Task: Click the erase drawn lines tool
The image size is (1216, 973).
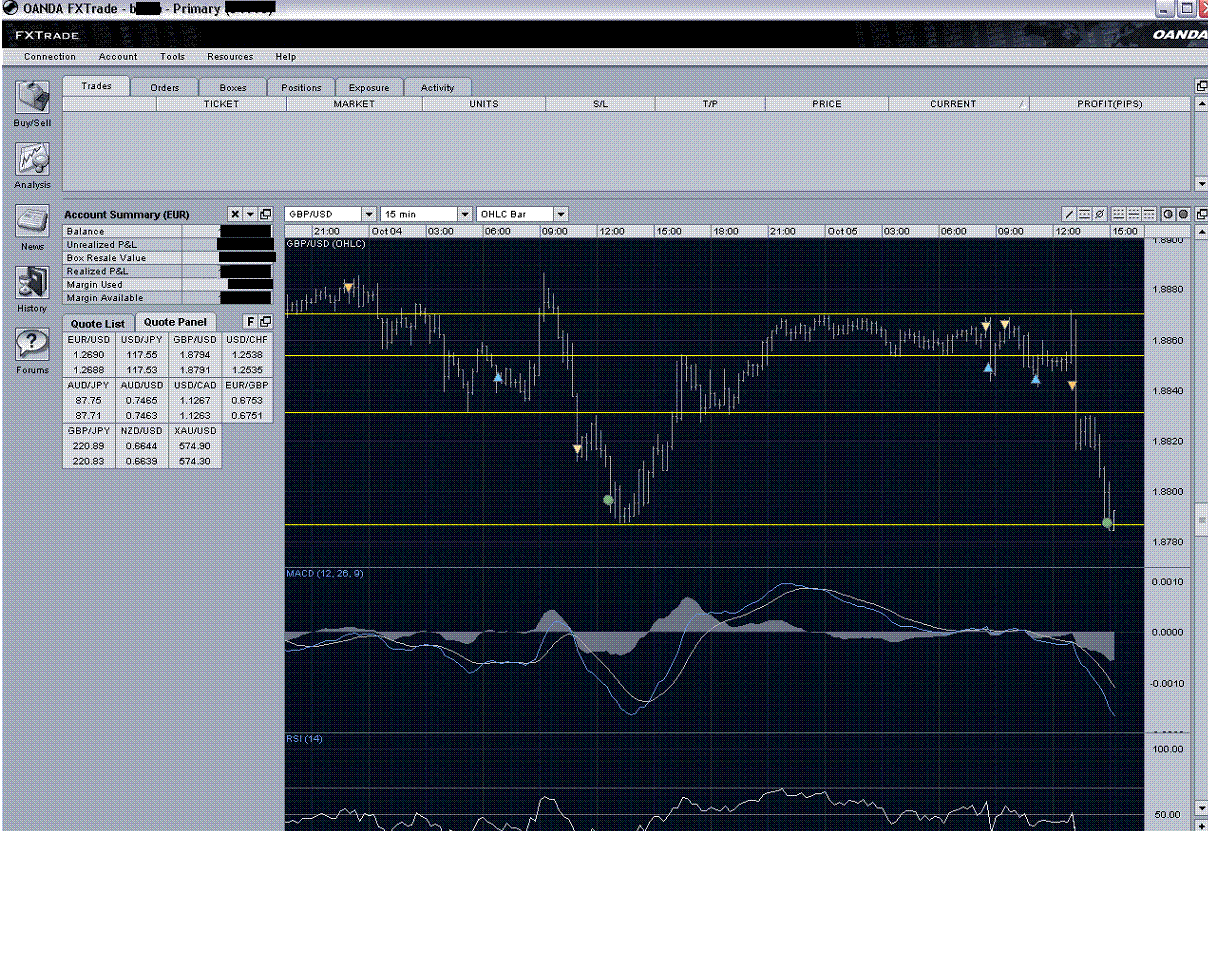Action: [x=1099, y=214]
